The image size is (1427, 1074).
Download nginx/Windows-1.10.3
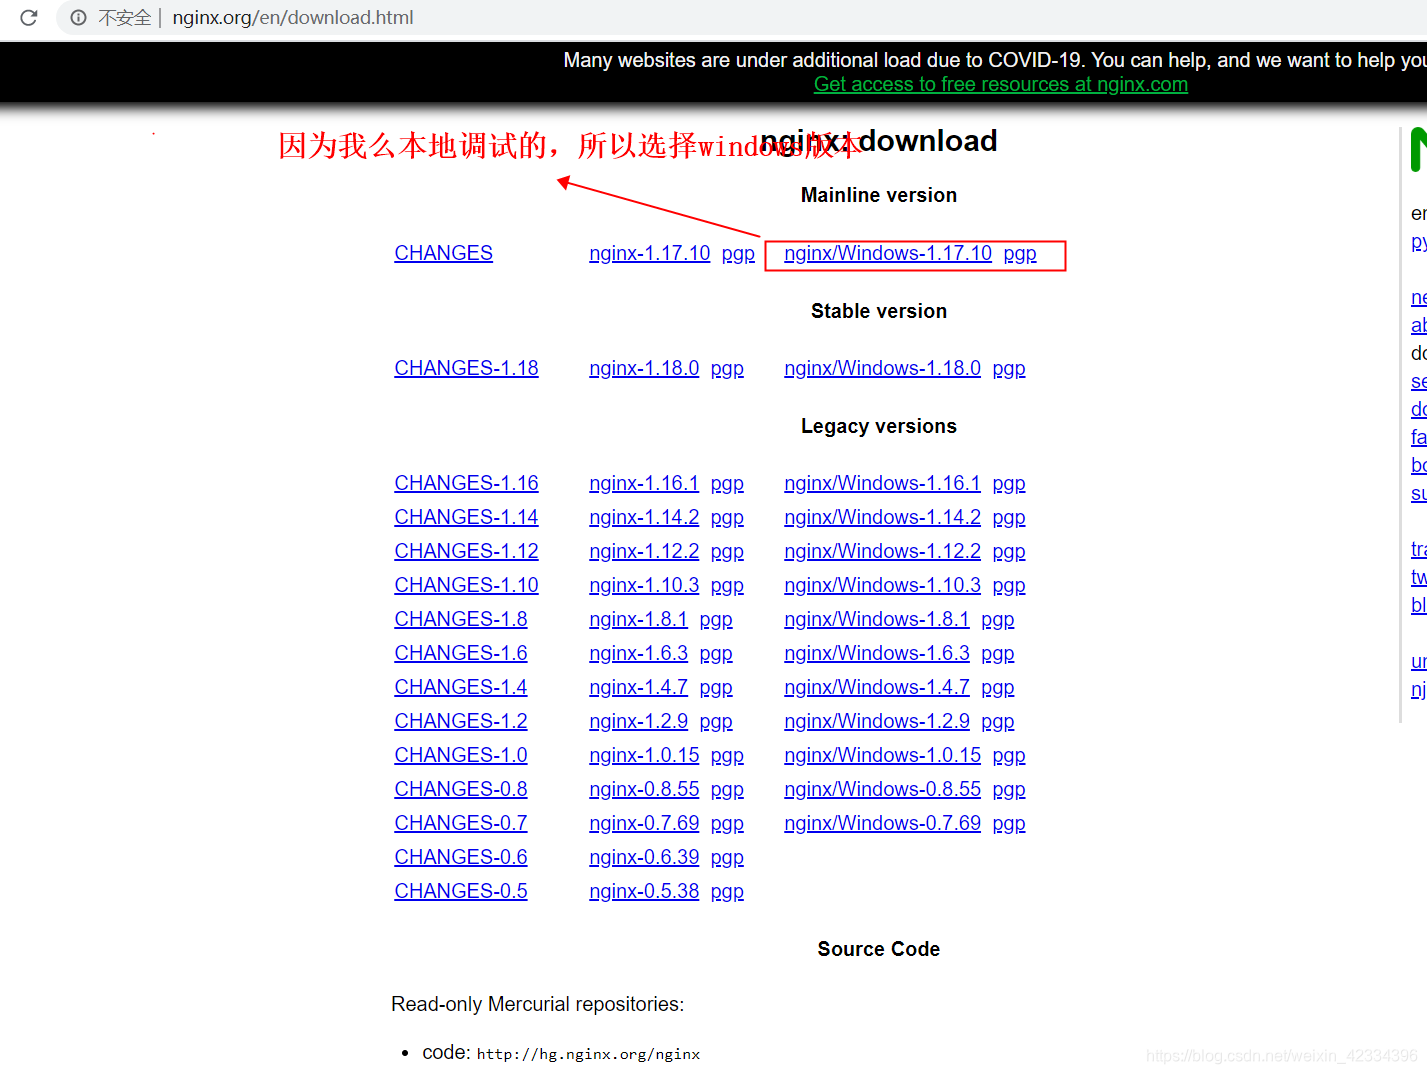882,585
